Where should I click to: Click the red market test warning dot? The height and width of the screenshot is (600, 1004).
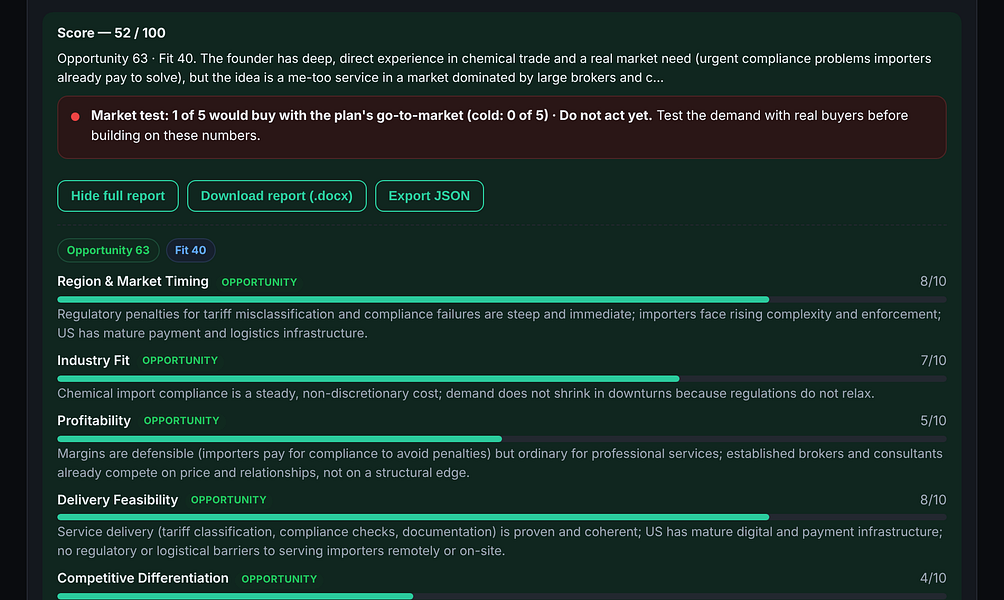[76, 117]
